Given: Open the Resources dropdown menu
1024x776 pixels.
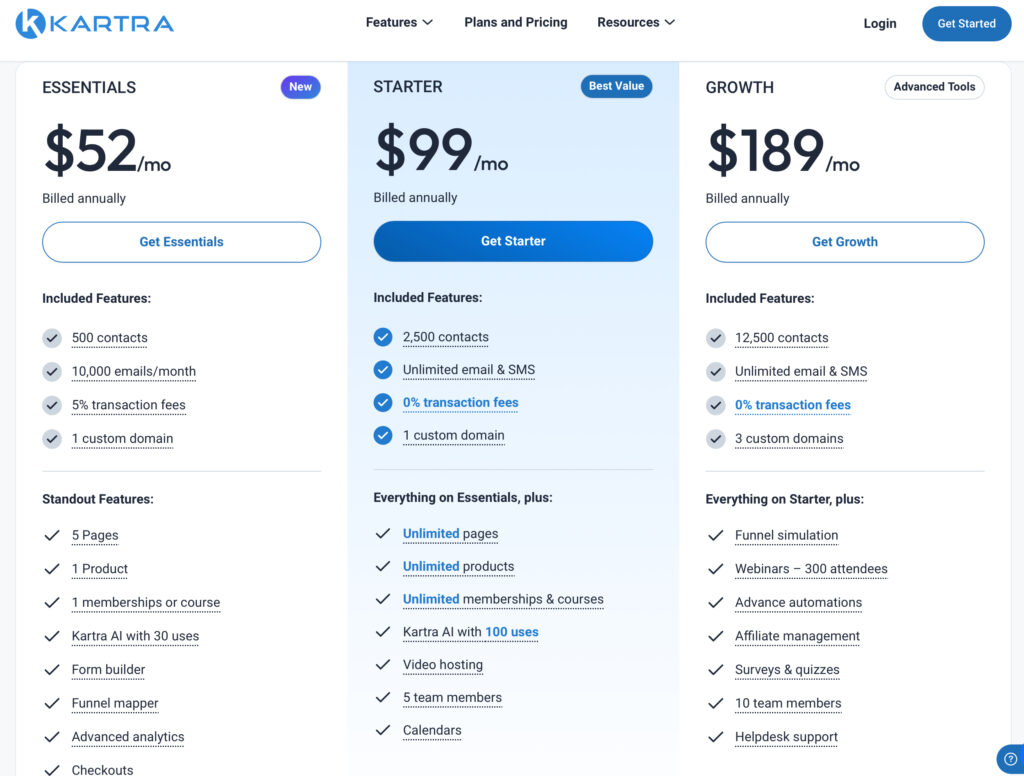Looking at the screenshot, I should point(635,21).
